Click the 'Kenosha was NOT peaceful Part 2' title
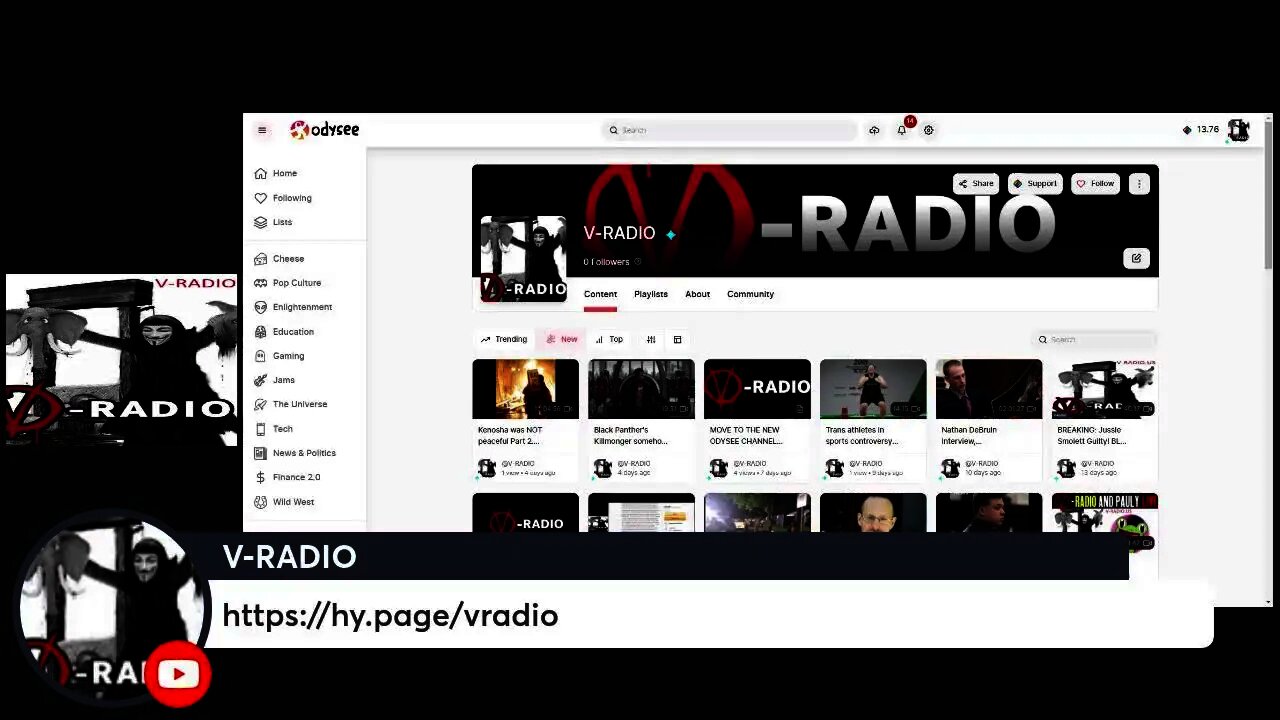1280x720 pixels. tap(510, 435)
